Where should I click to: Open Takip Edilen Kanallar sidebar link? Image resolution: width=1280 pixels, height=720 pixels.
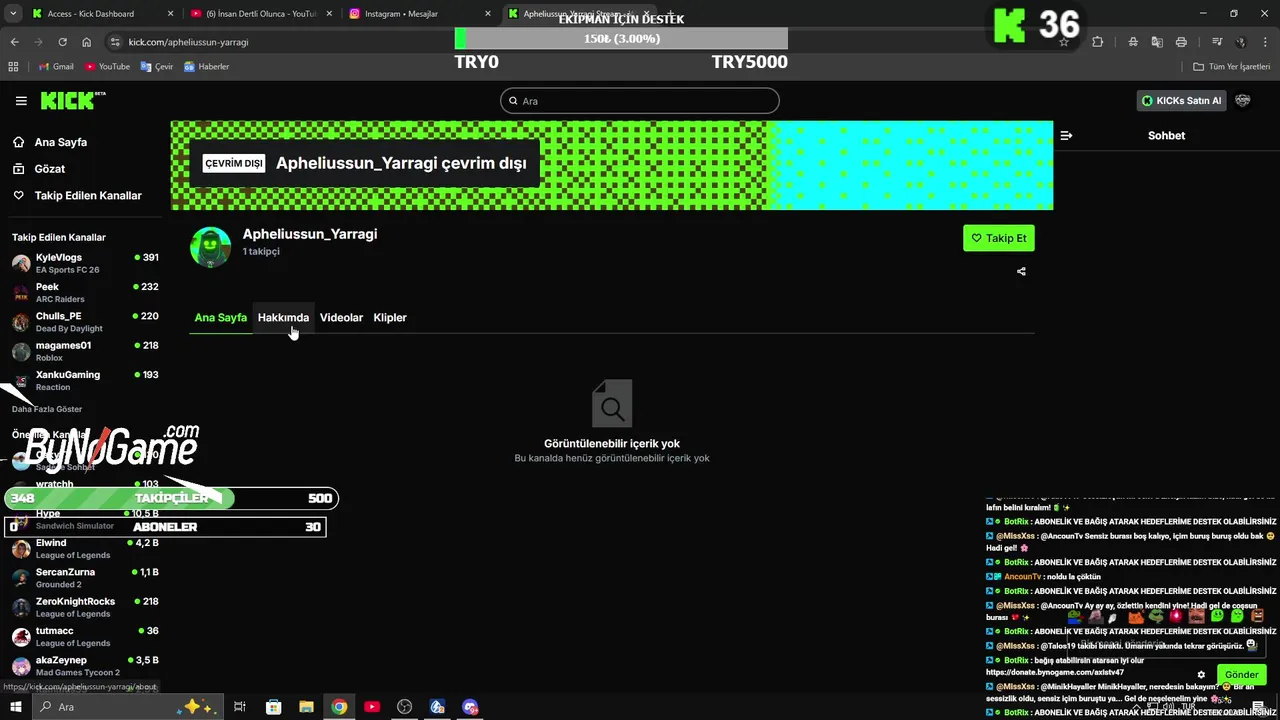[x=88, y=196]
